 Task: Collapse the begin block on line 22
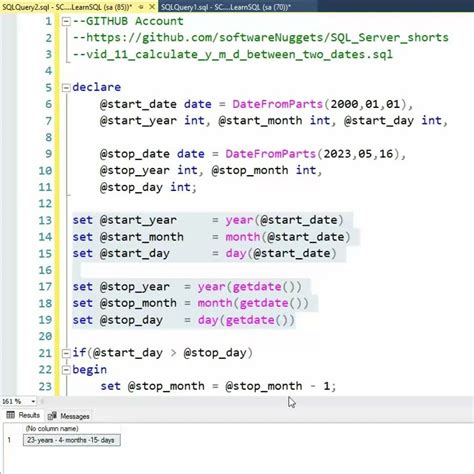[66, 370]
